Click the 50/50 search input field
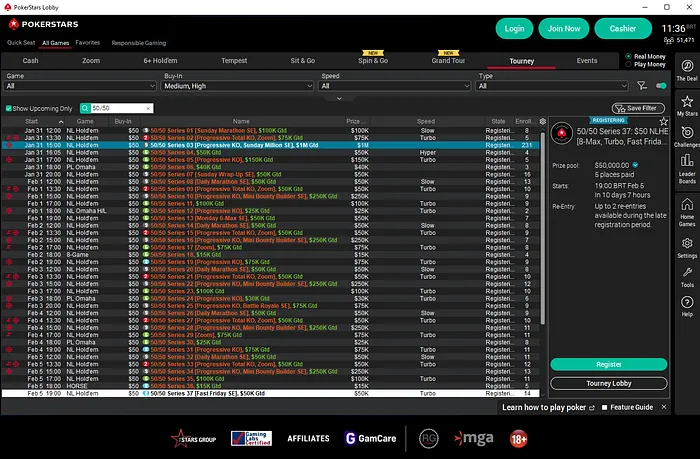This screenshot has height=459, width=700. tap(117, 108)
